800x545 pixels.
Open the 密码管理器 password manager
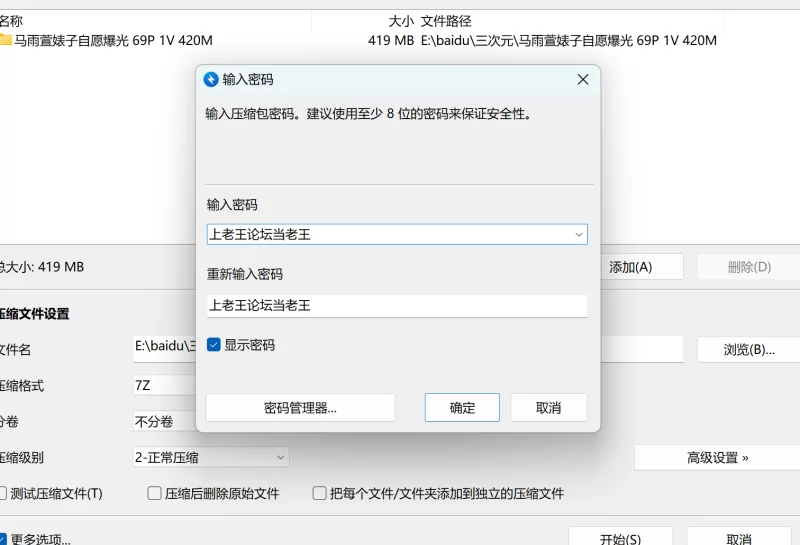pos(300,408)
